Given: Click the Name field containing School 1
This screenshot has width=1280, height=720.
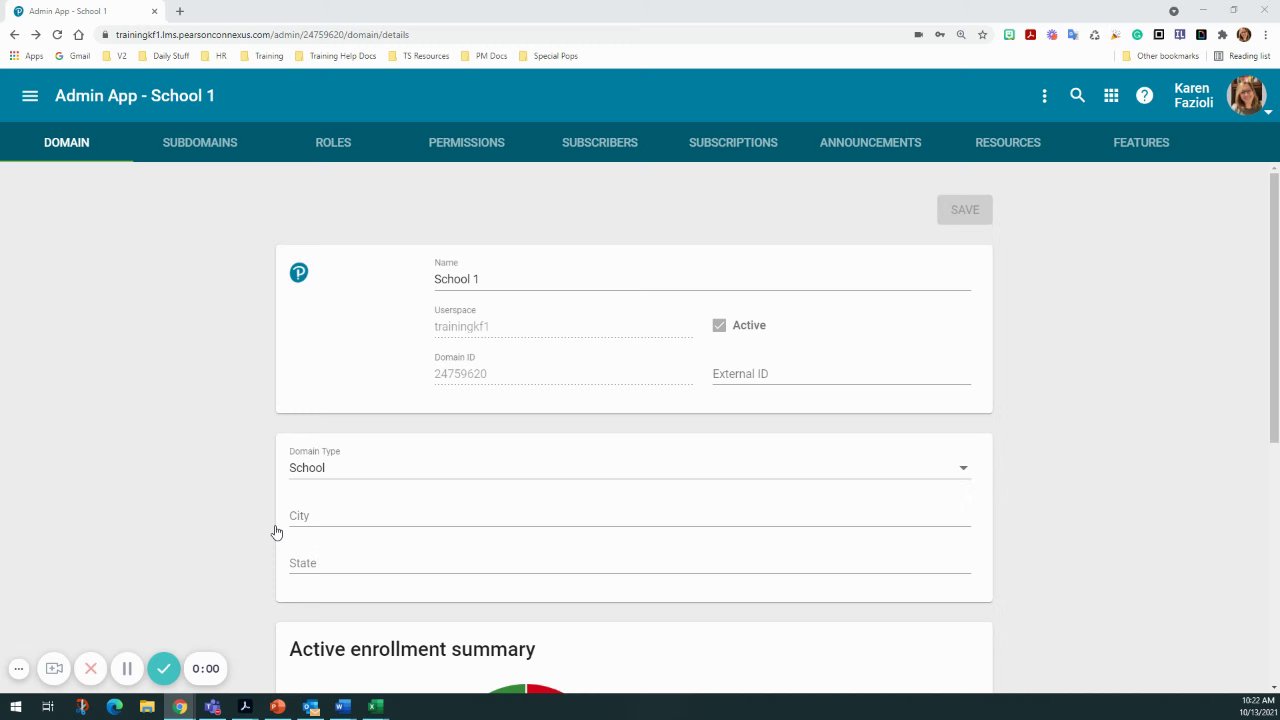Looking at the screenshot, I should 702,279.
